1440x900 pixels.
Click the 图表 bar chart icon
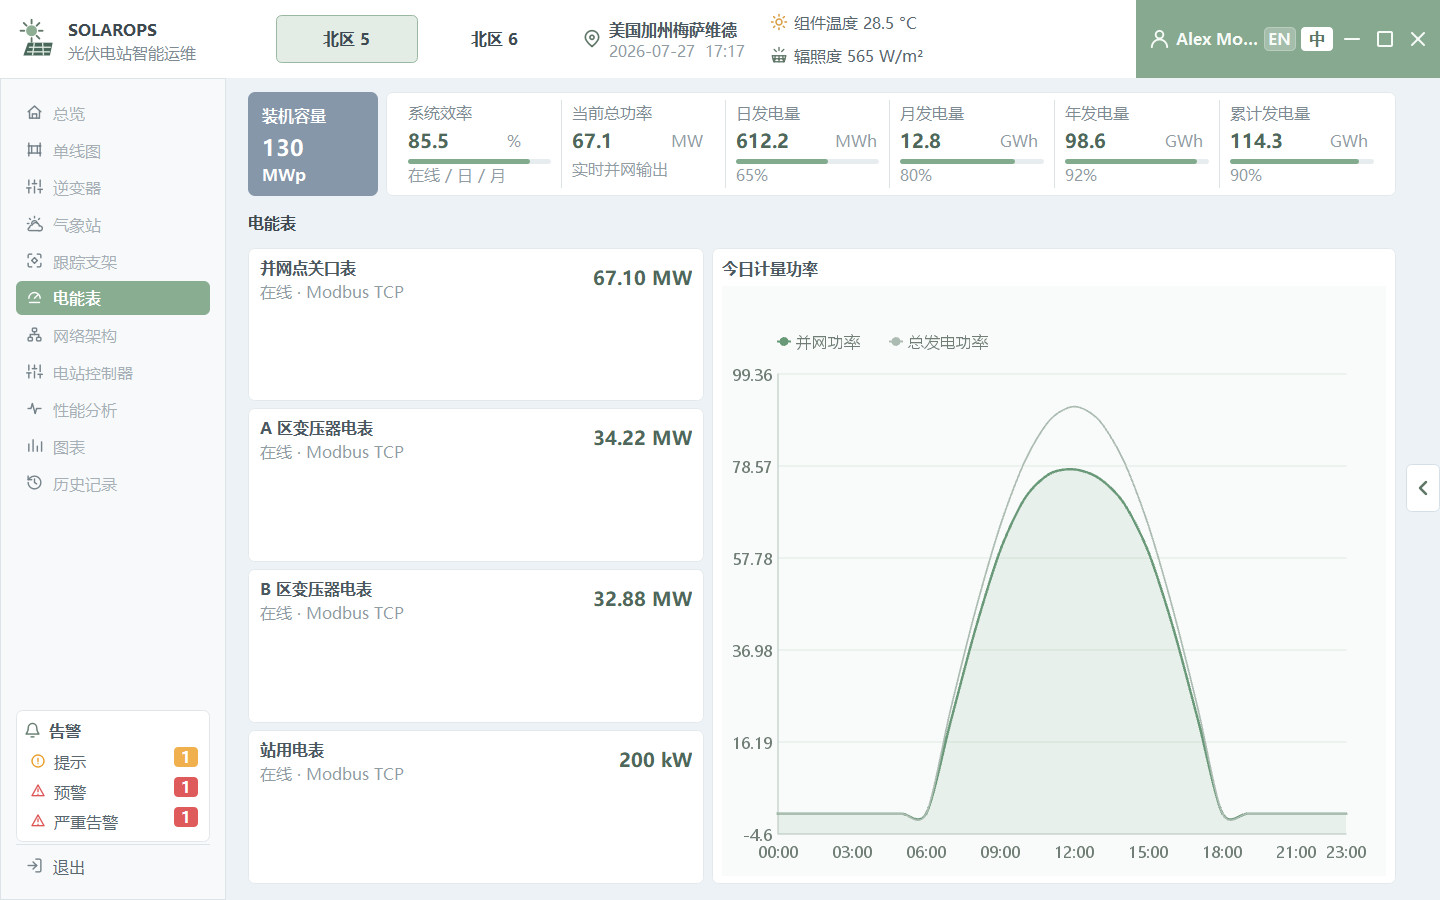34,446
